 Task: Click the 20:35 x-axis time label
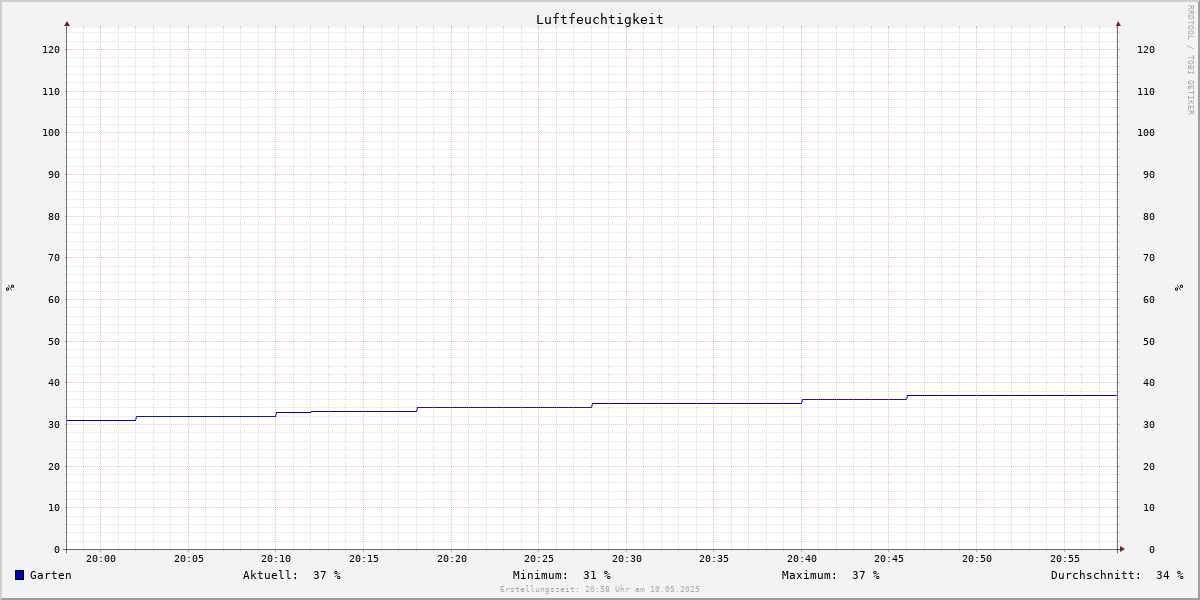pos(714,559)
